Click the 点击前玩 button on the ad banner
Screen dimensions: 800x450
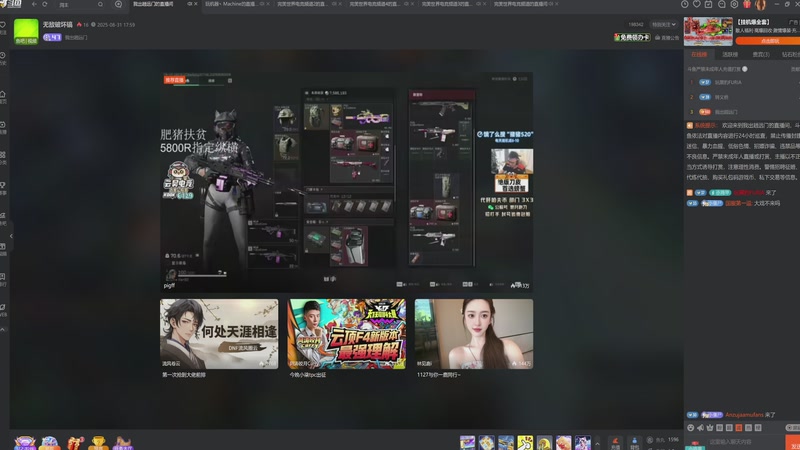pos(769,41)
